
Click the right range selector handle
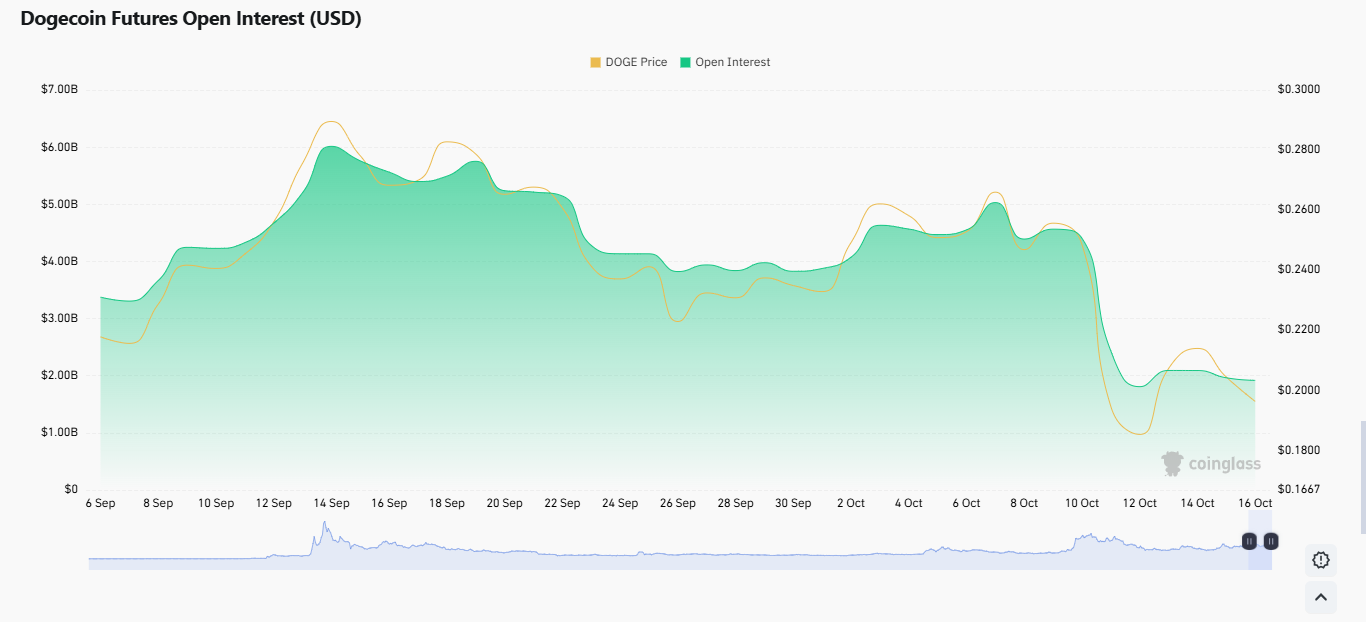[x=1271, y=541]
